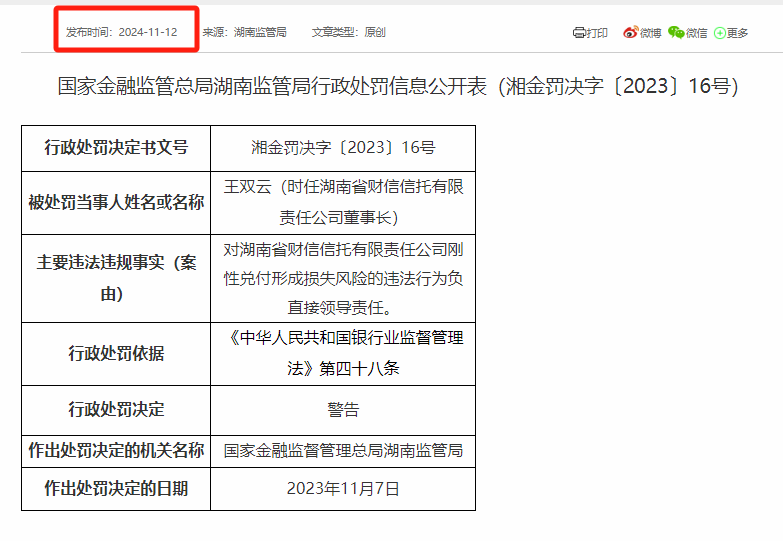
Task: Select the 作出处罚决定的机关名称 label cell
Action: click(x=116, y=451)
